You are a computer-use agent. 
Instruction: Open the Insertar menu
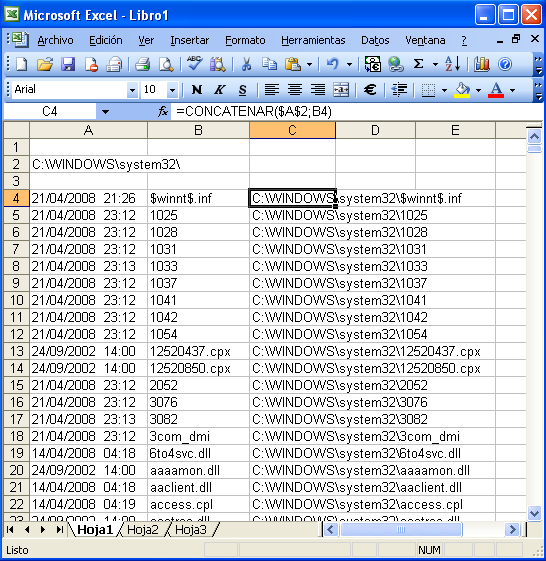pyautogui.click(x=189, y=40)
